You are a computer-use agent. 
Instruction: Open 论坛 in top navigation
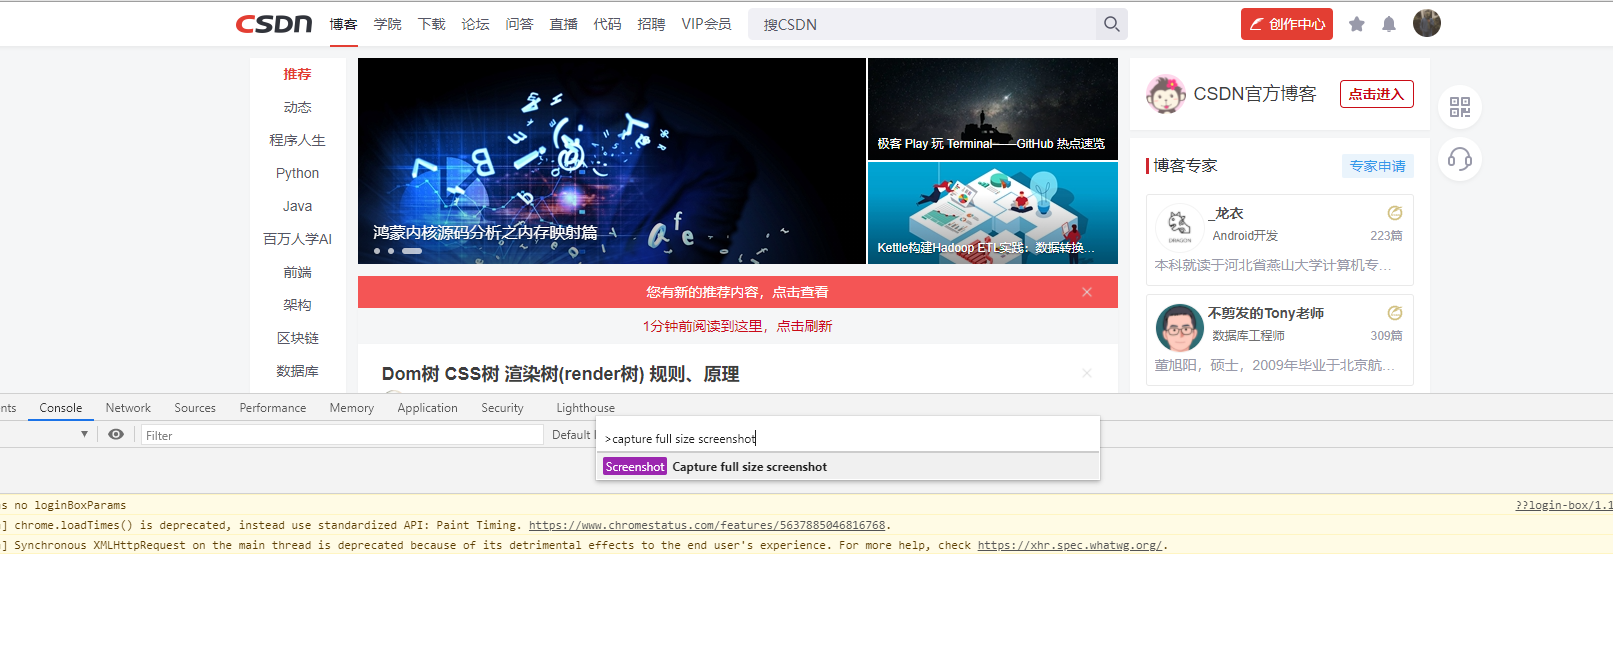click(x=476, y=24)
